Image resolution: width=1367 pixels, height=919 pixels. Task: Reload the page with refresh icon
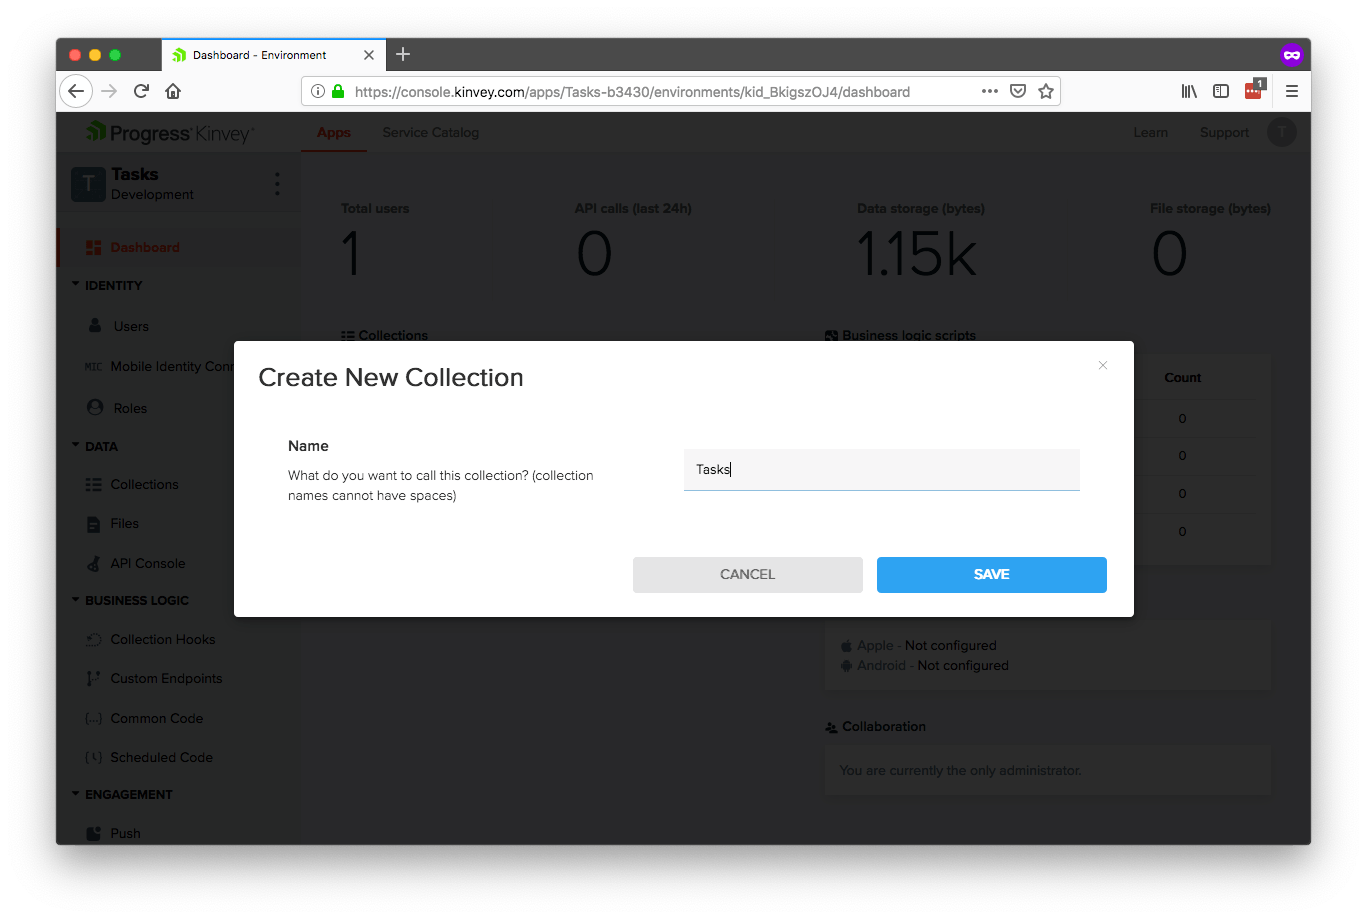(141, 91)
